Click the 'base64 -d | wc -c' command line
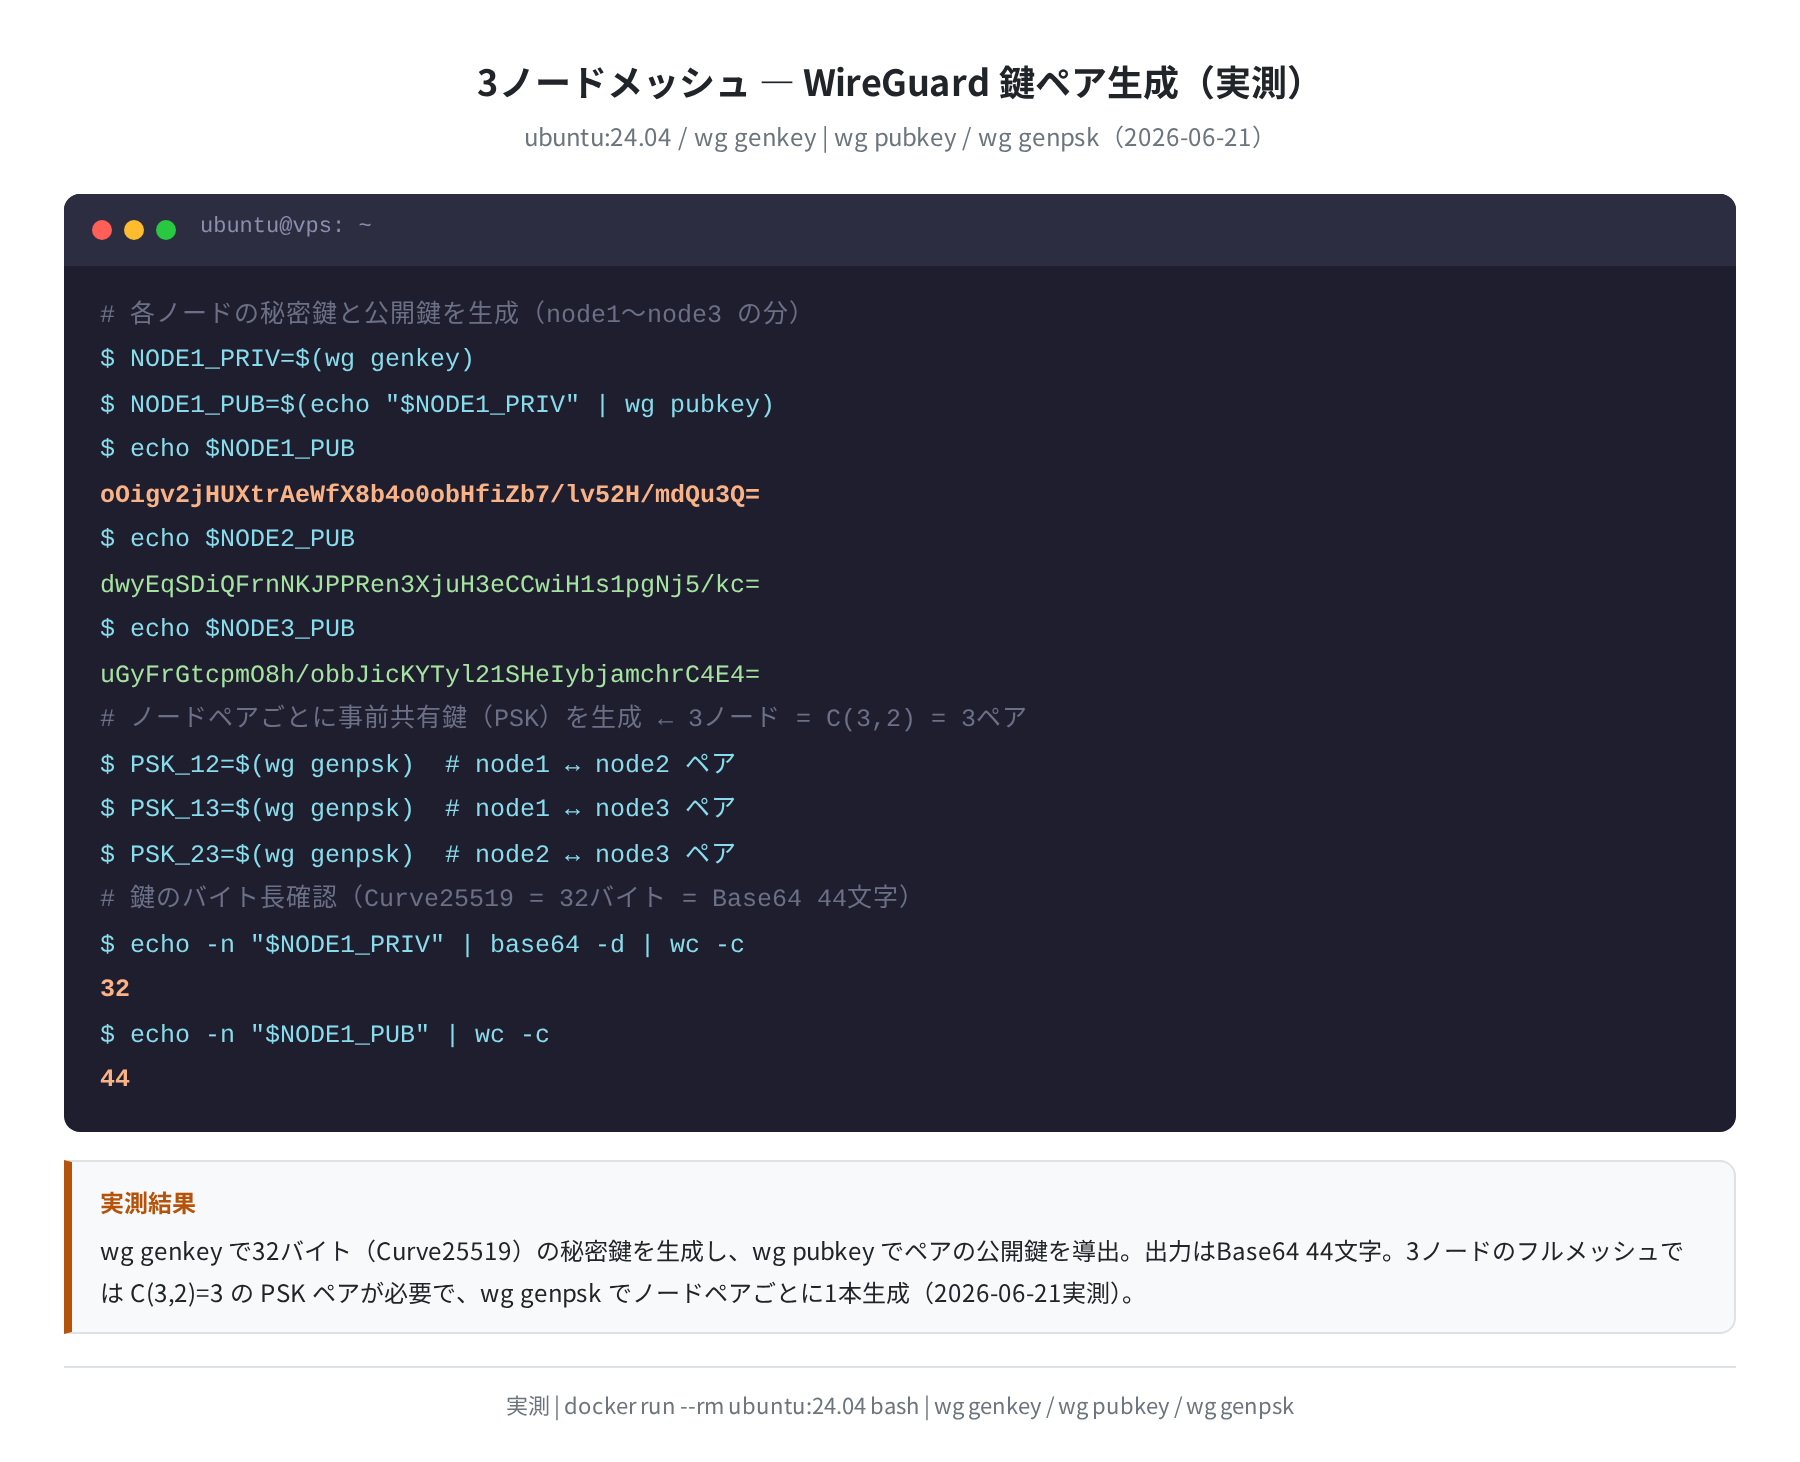The image size is (1800, 1462). tap(422, 944)
